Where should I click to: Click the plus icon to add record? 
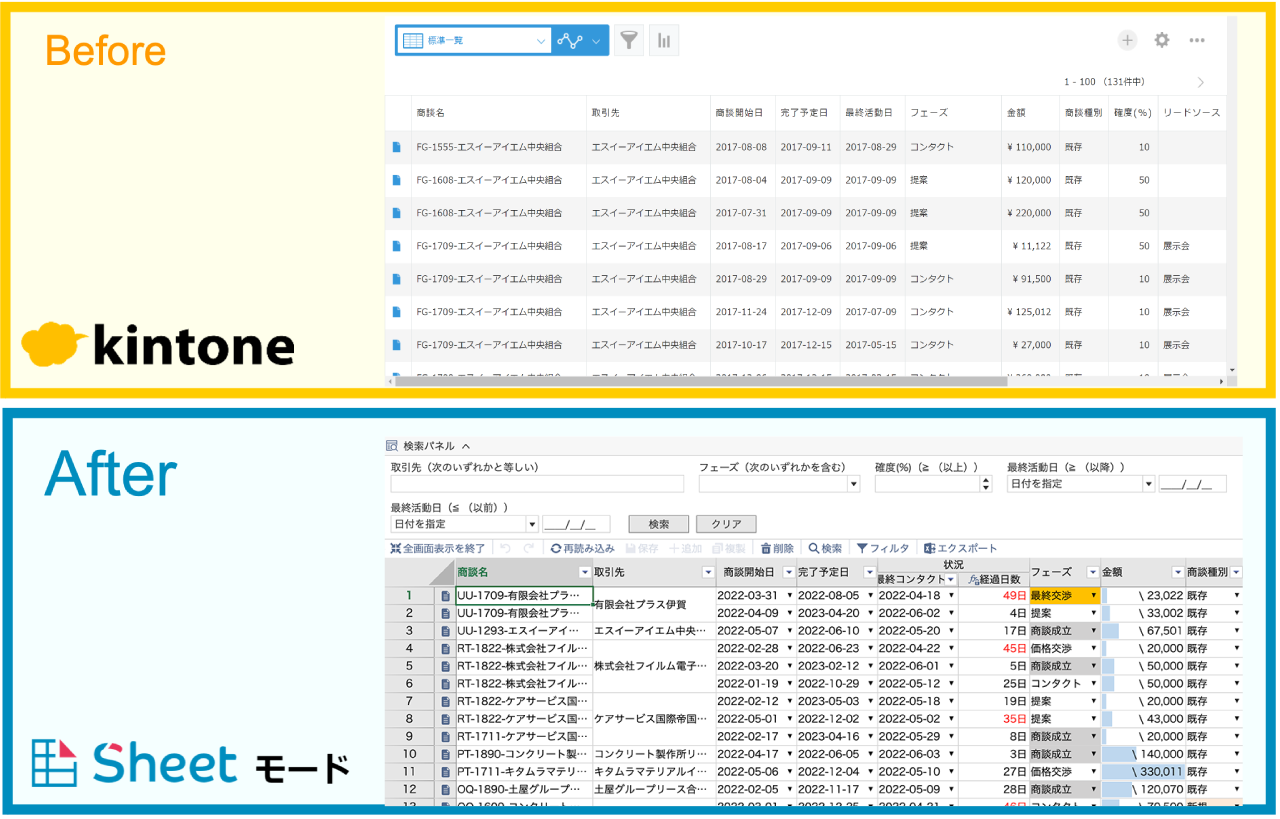point(1127,40)
